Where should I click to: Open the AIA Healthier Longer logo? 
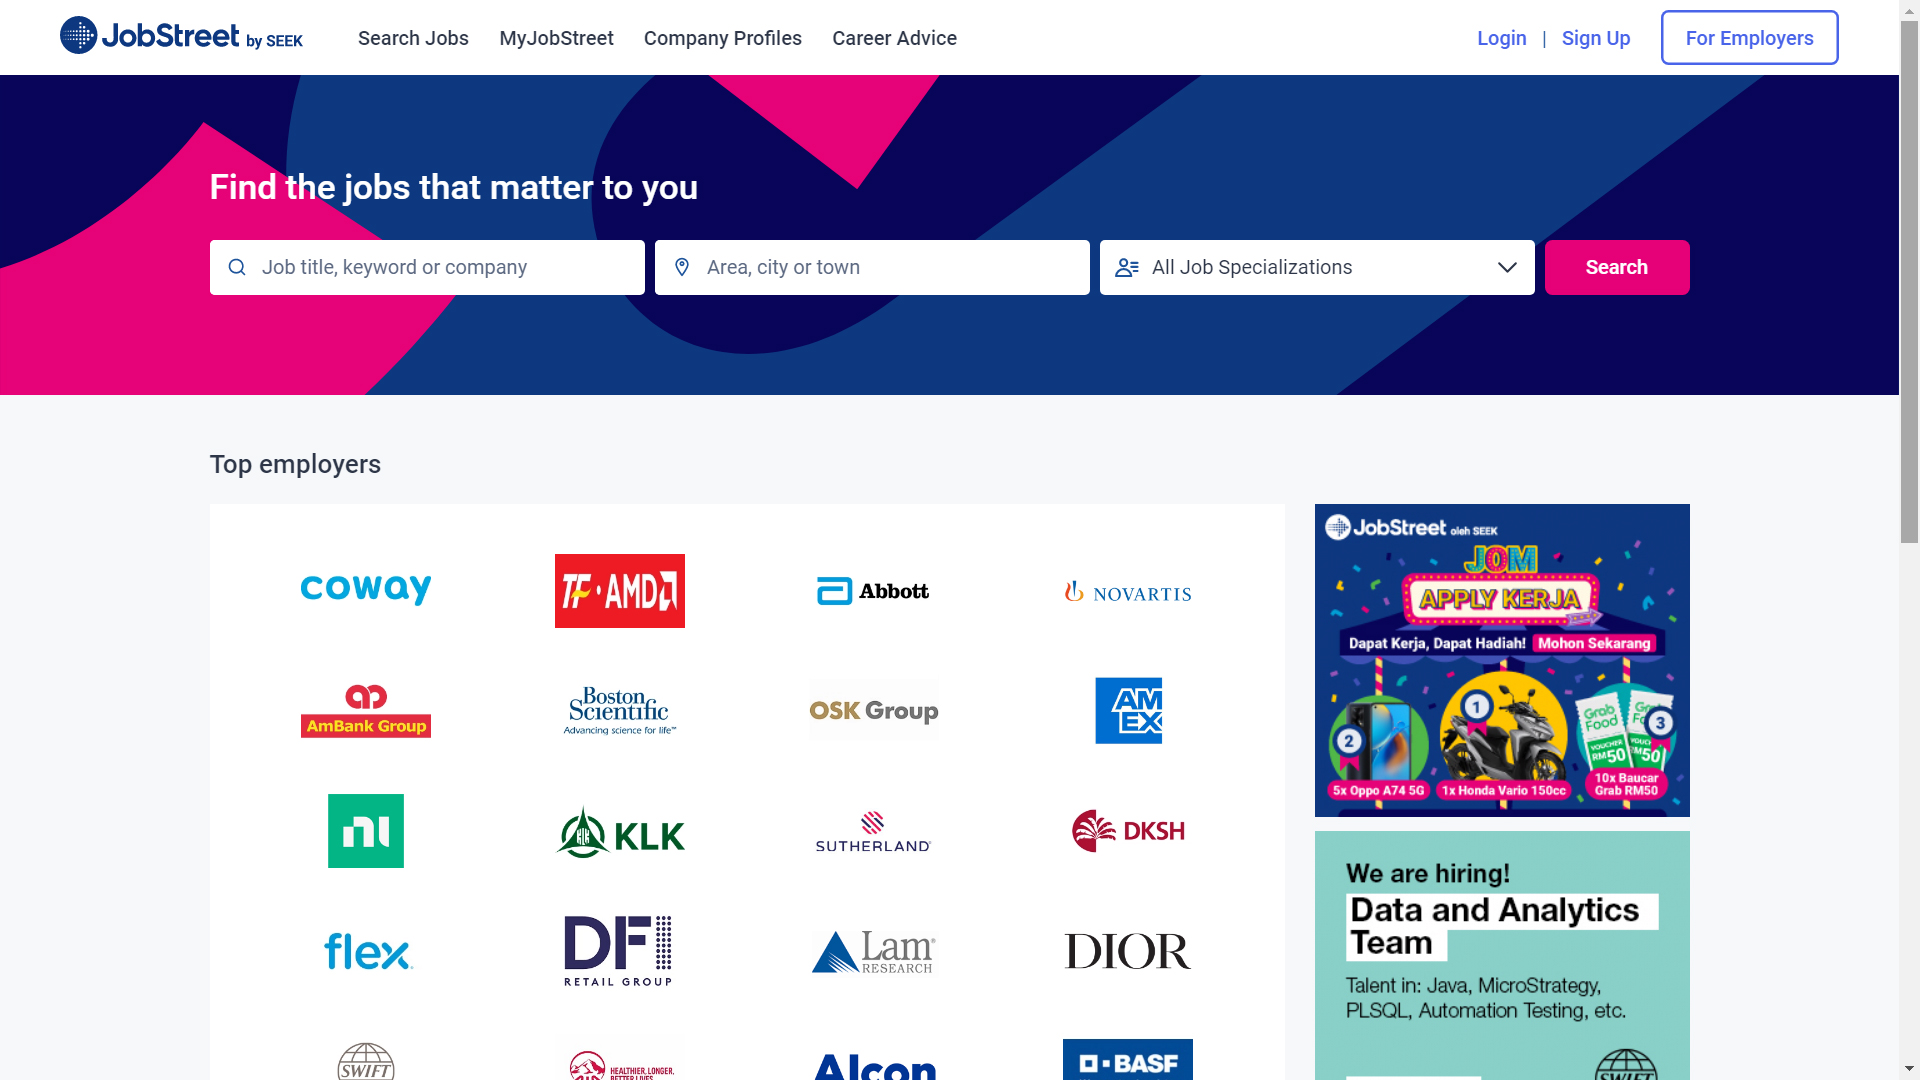[x=620, y=1065]
